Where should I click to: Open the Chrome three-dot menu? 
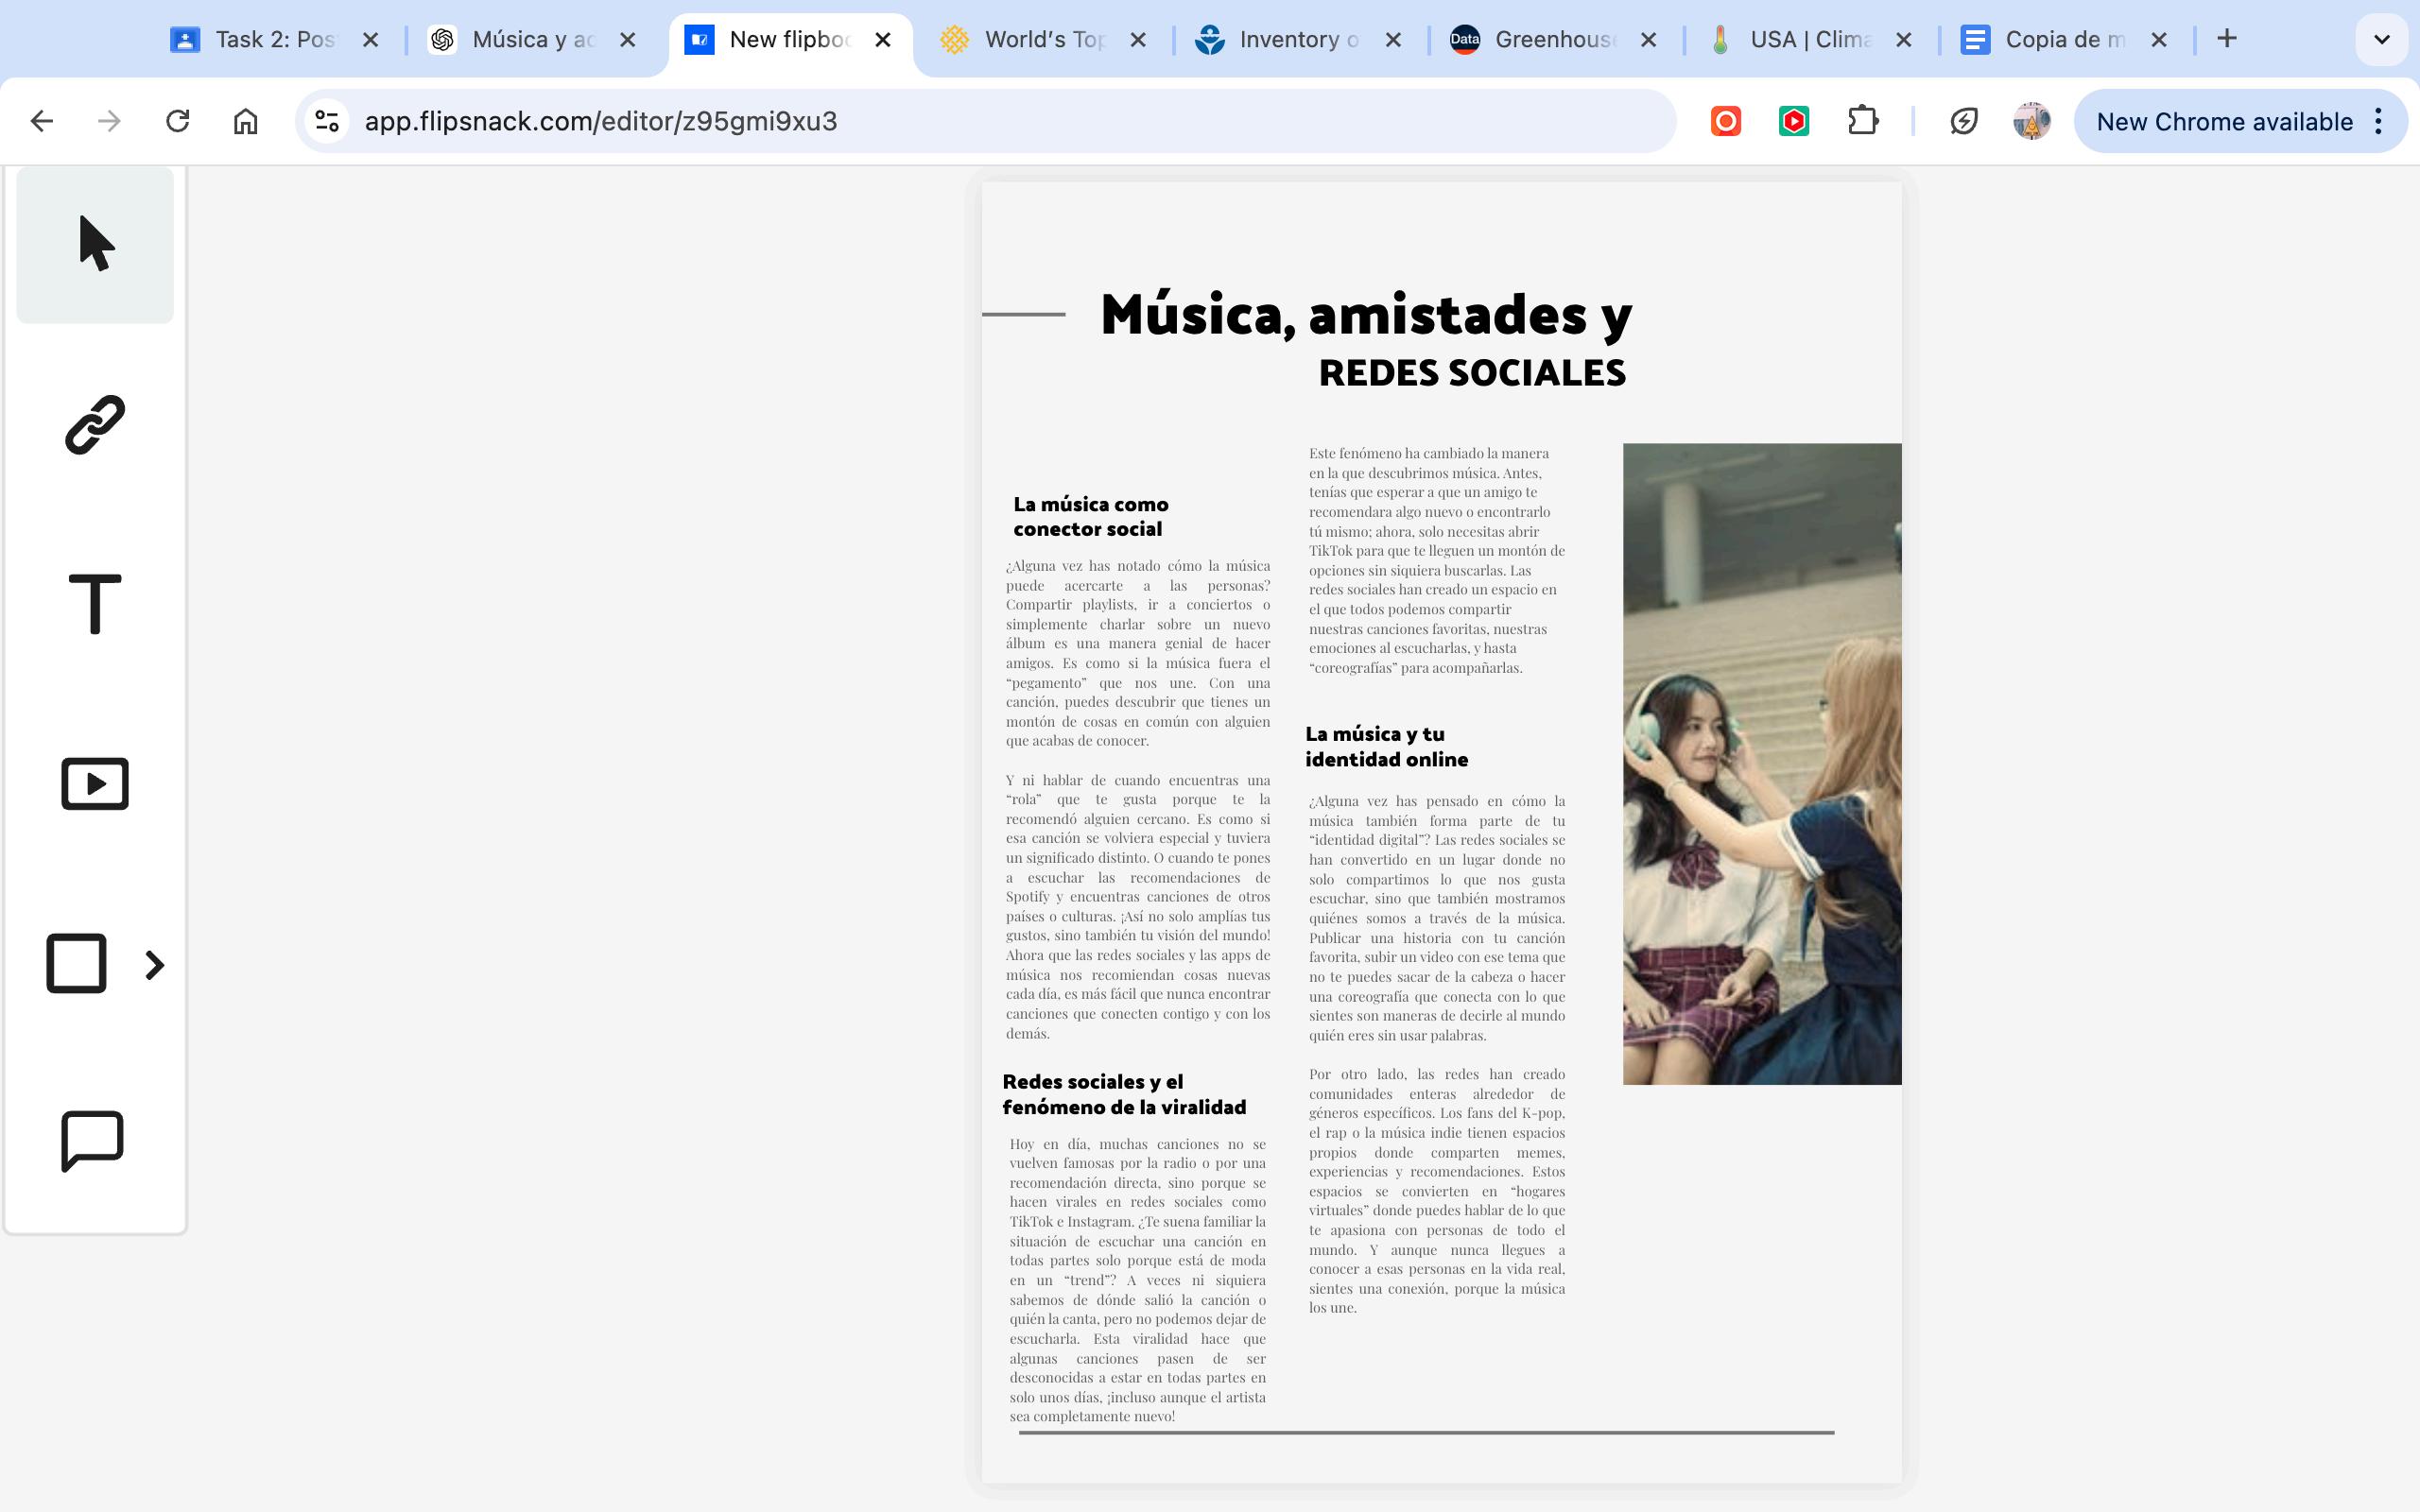click(x=2379, y=121)
